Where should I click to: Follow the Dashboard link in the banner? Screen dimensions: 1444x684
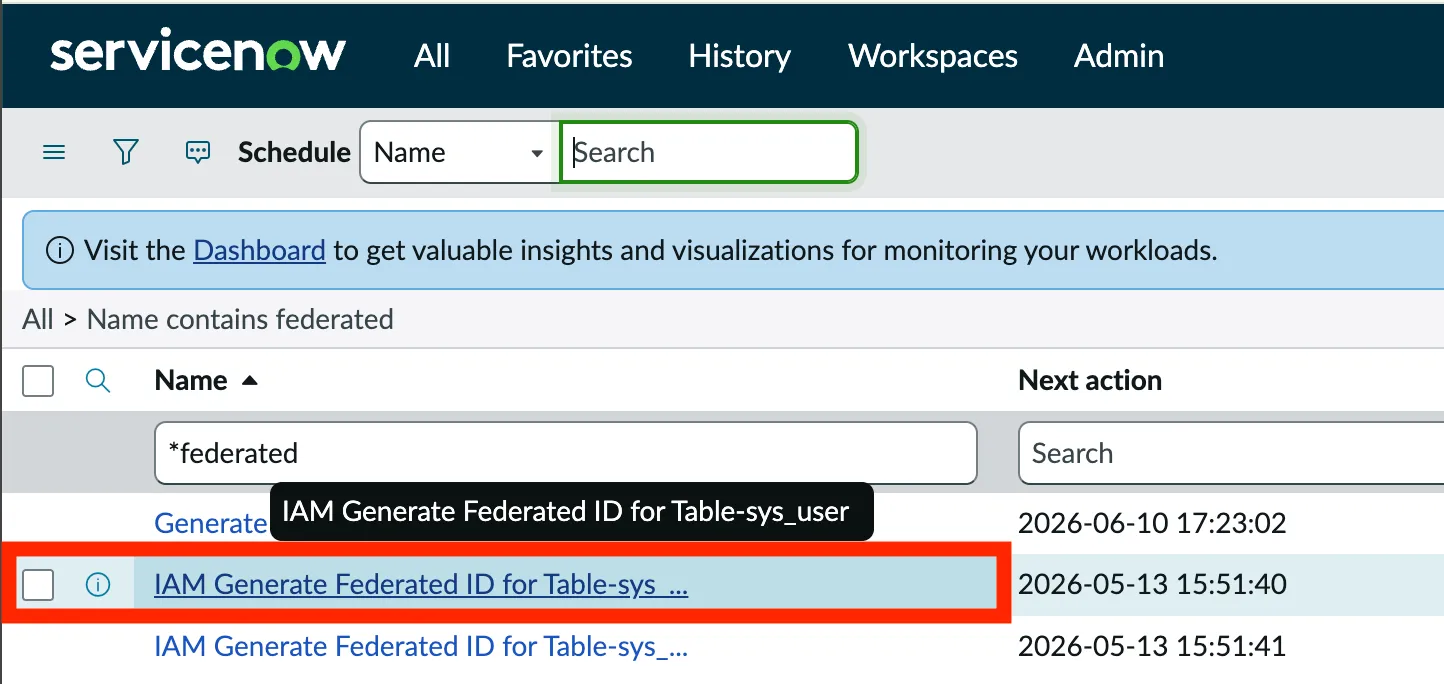[259, 250]
